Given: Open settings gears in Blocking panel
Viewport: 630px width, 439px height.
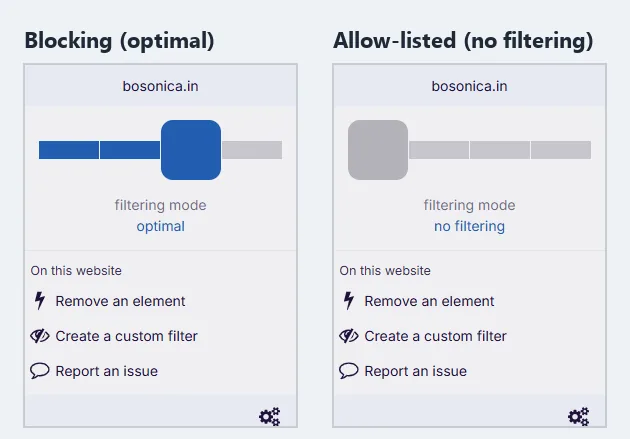Looking at the screenshot, I should click(x=270, y=417).
